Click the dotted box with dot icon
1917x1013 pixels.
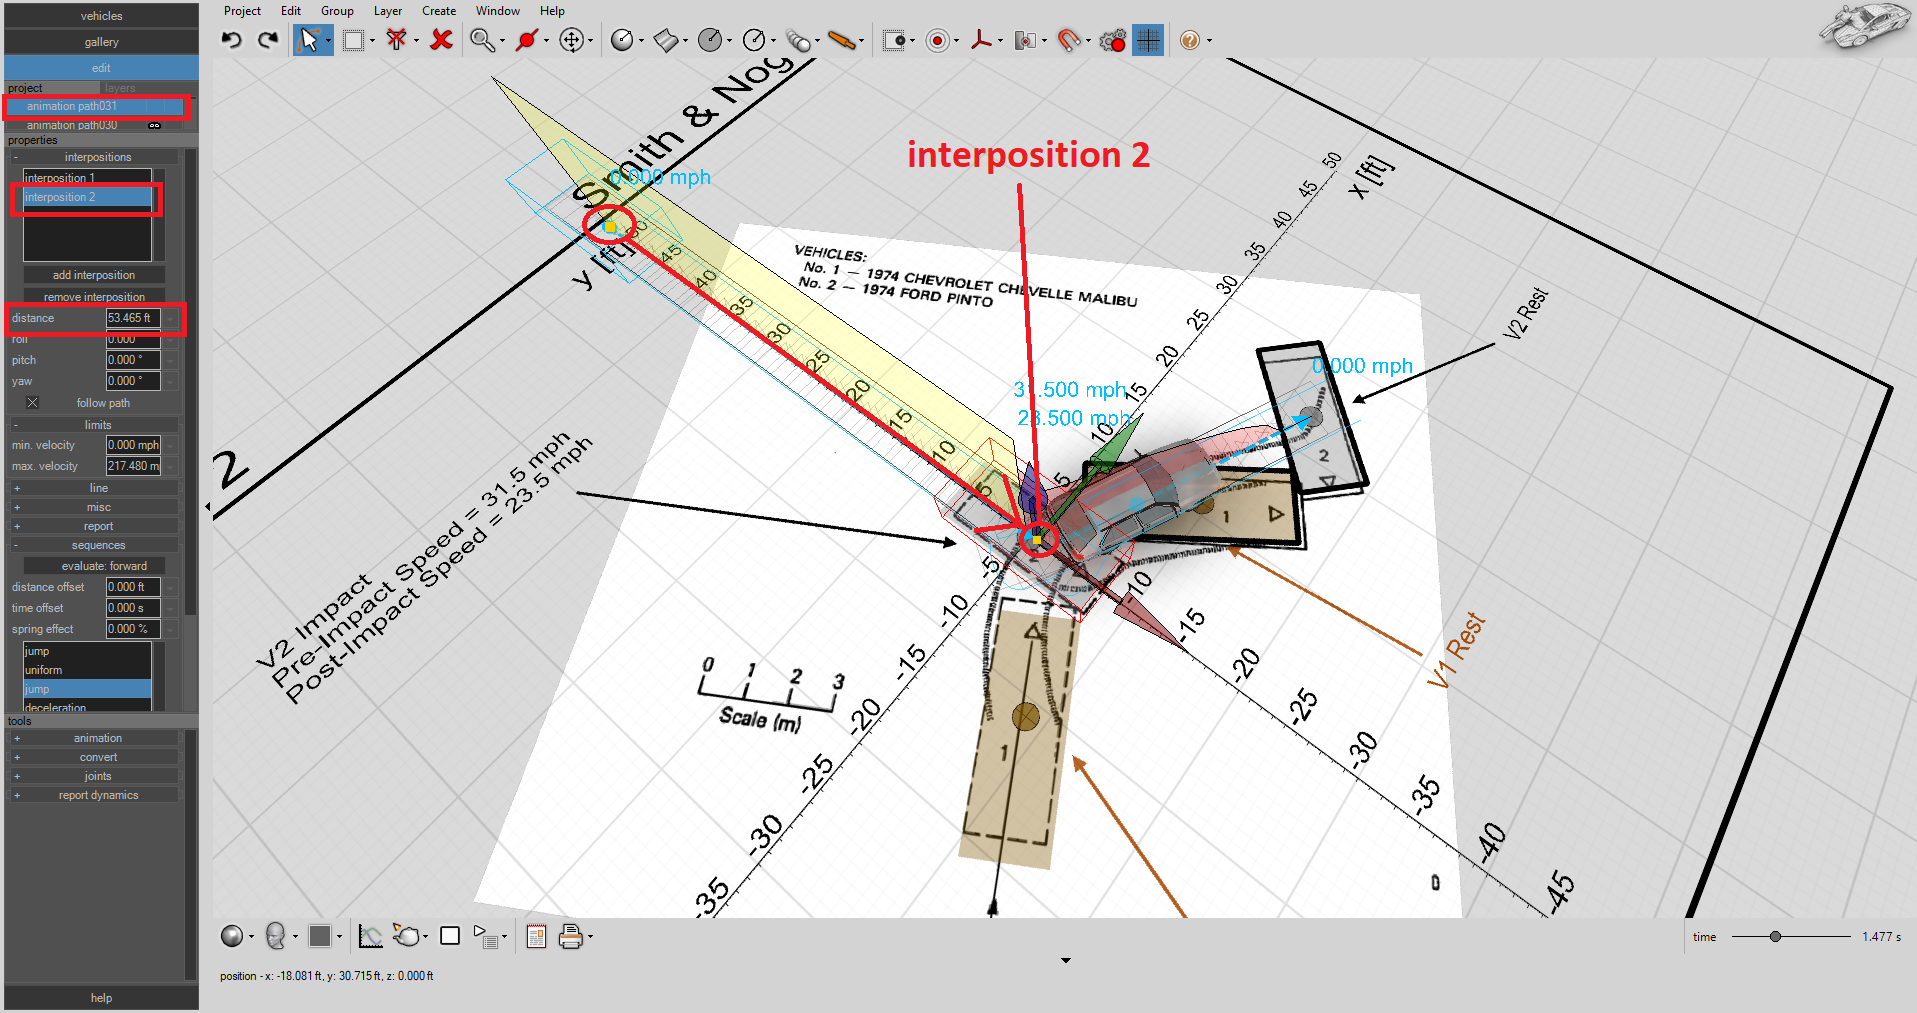tap(894, 40)
